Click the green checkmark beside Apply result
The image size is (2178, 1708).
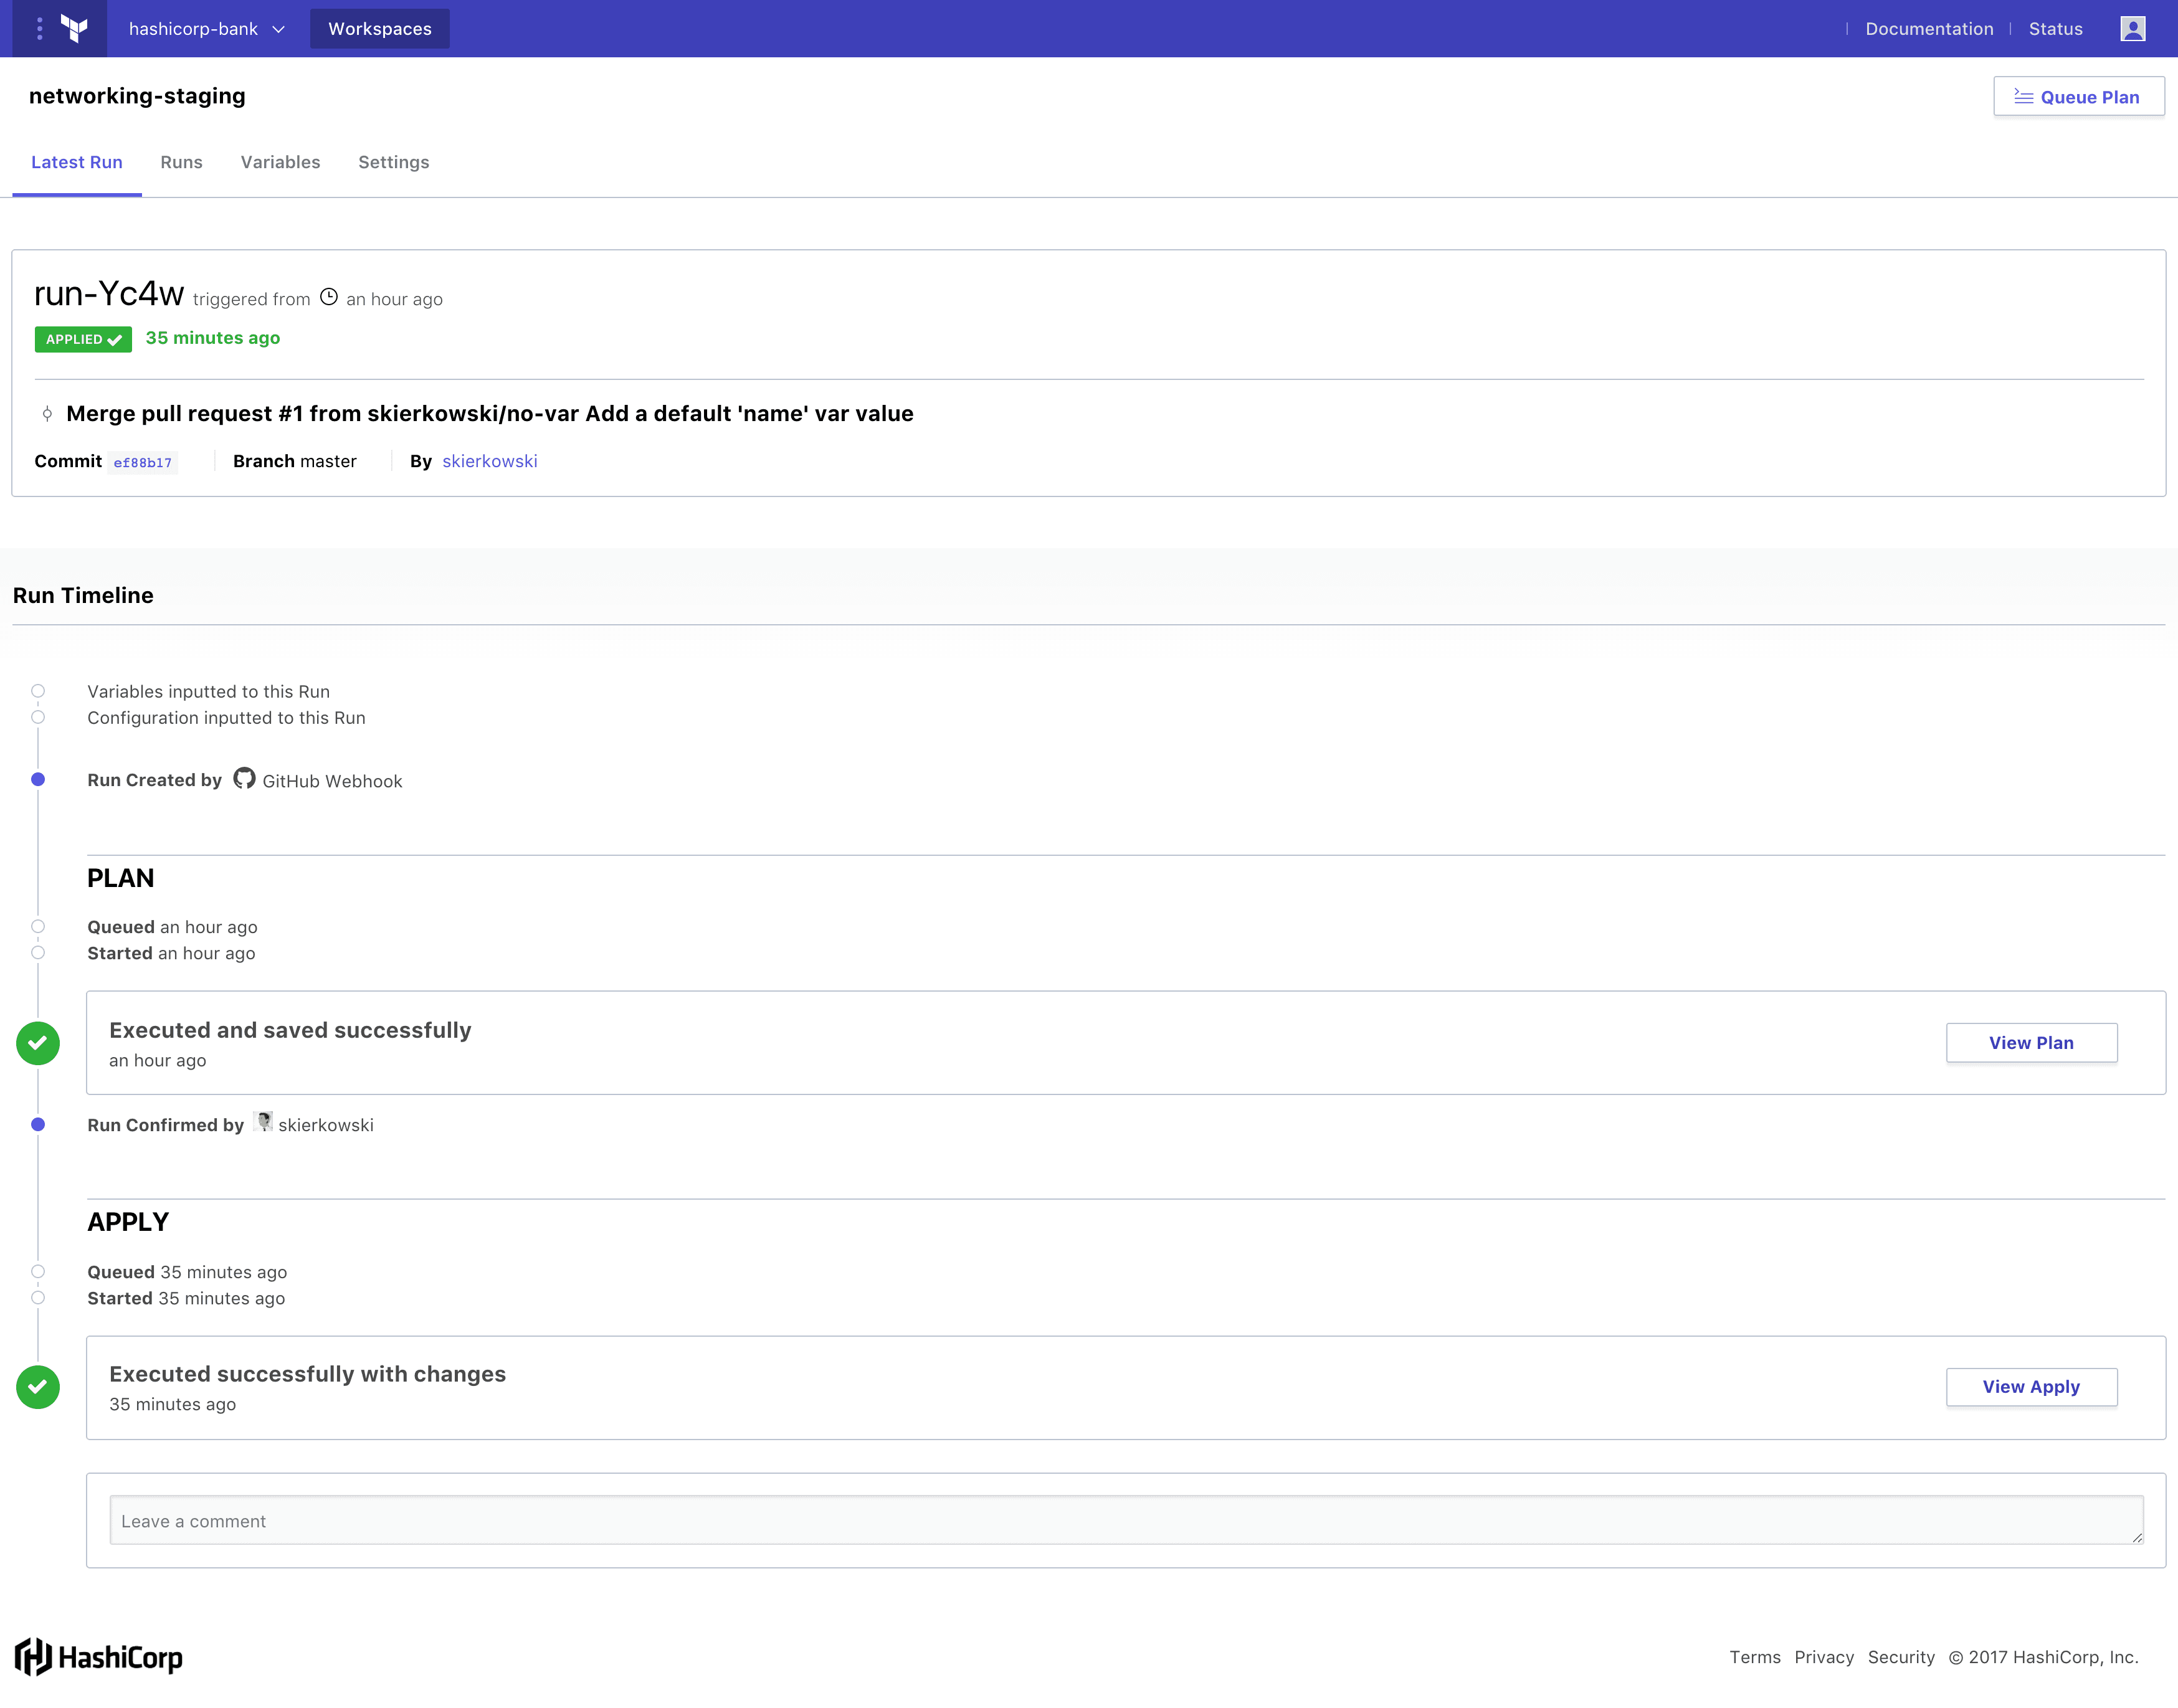tap(38, 1386)
